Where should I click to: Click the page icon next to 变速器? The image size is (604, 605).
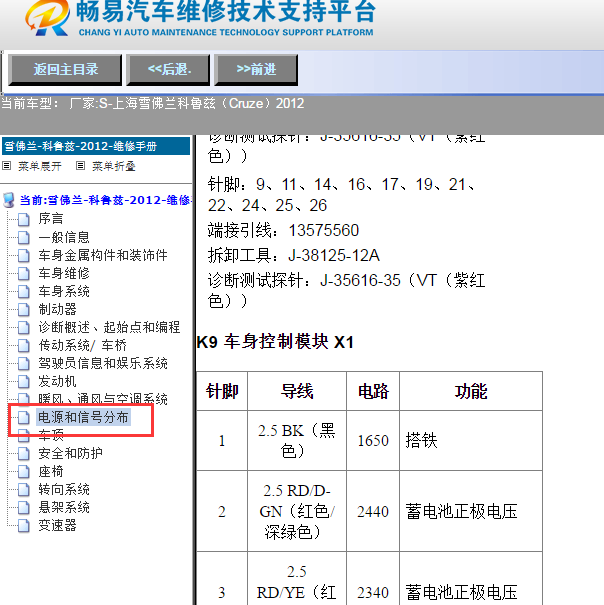pos(24,526)
